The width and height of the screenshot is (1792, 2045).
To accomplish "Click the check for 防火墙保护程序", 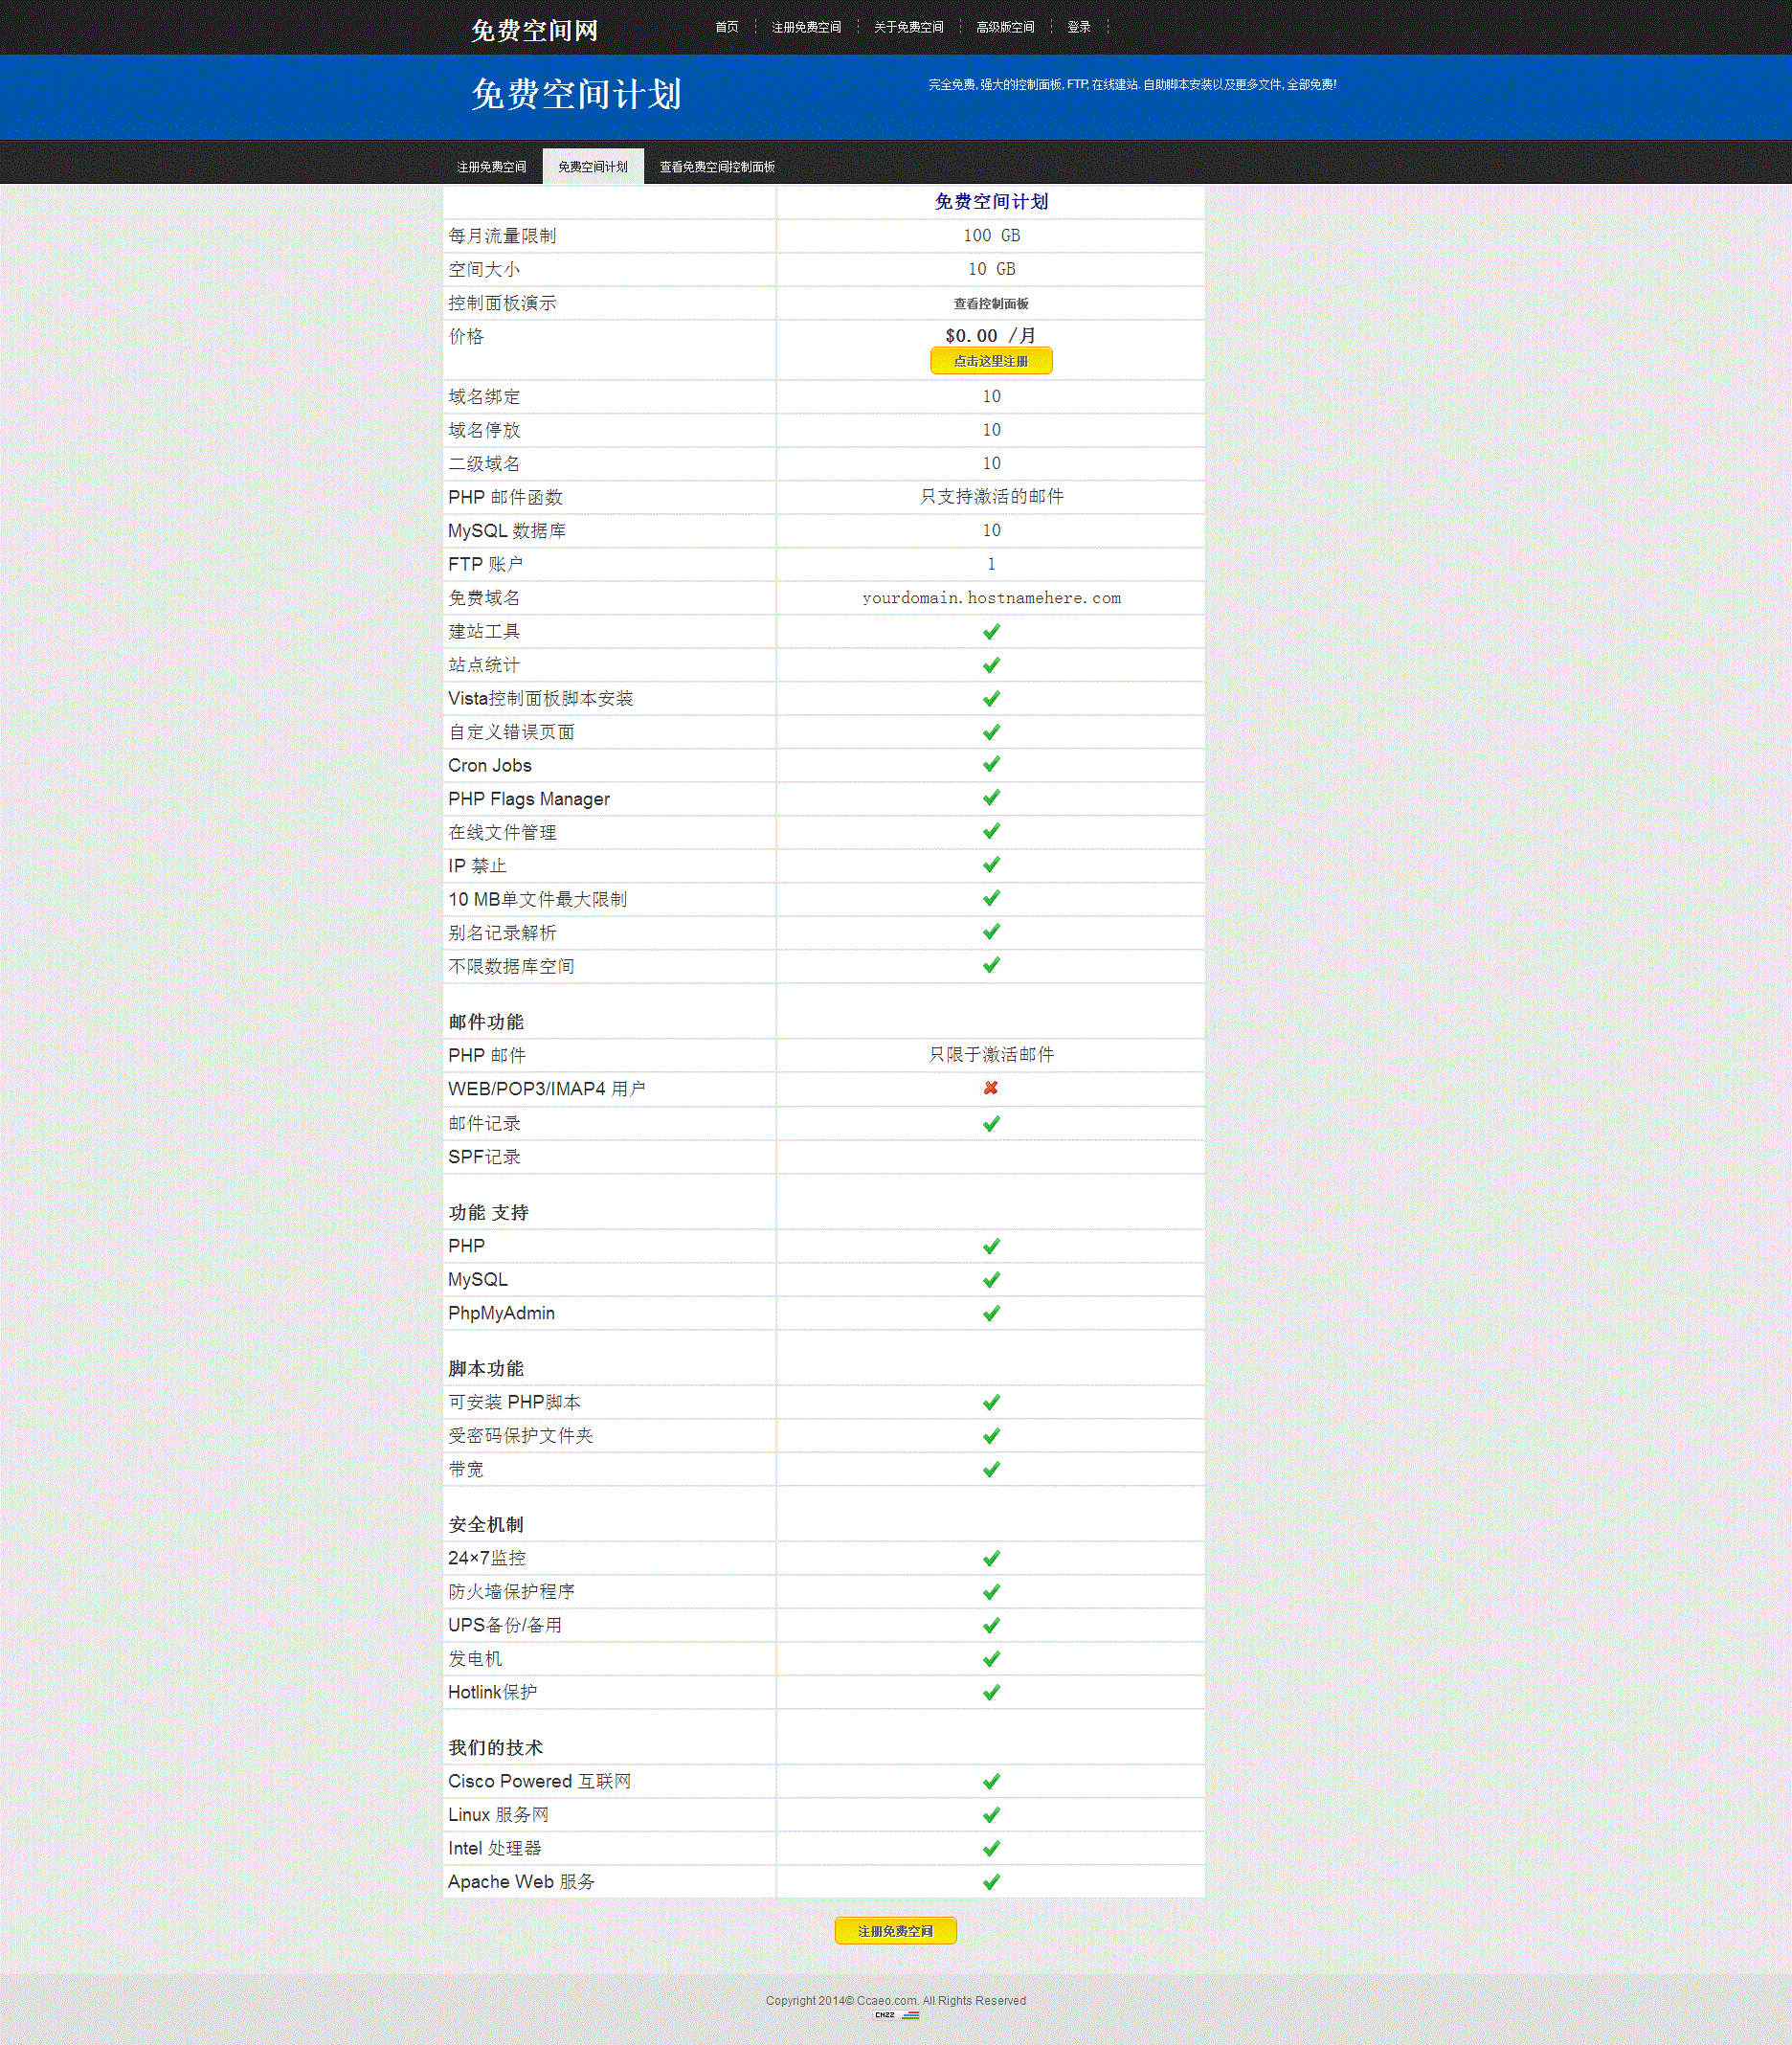I will pos(991,1592).
